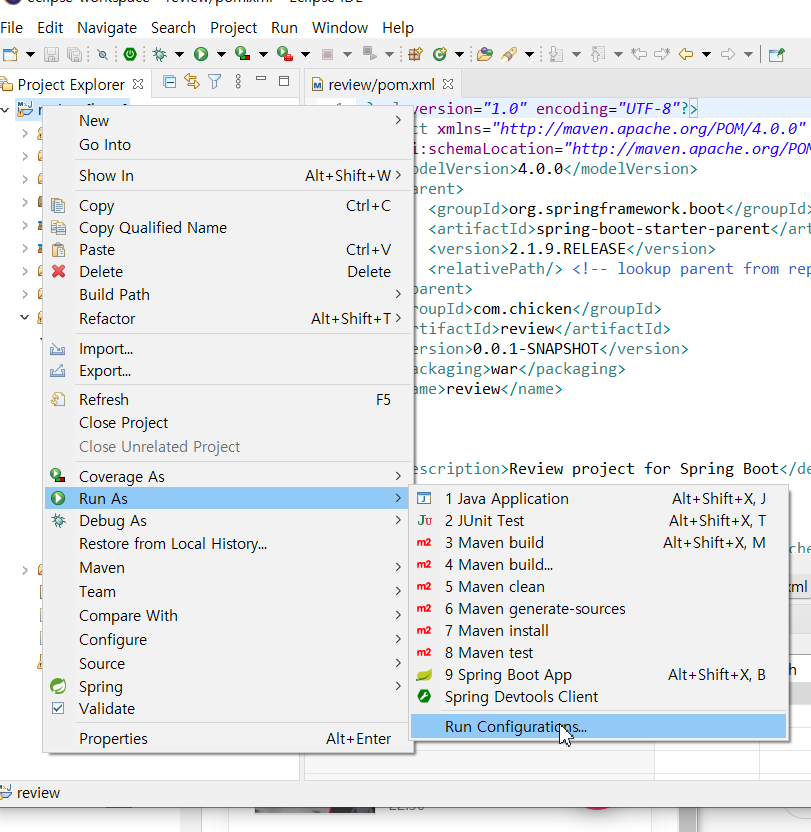Close the Project Explorer tab
Viewport: 811px width, 832px height.
(x=138, y=84)
